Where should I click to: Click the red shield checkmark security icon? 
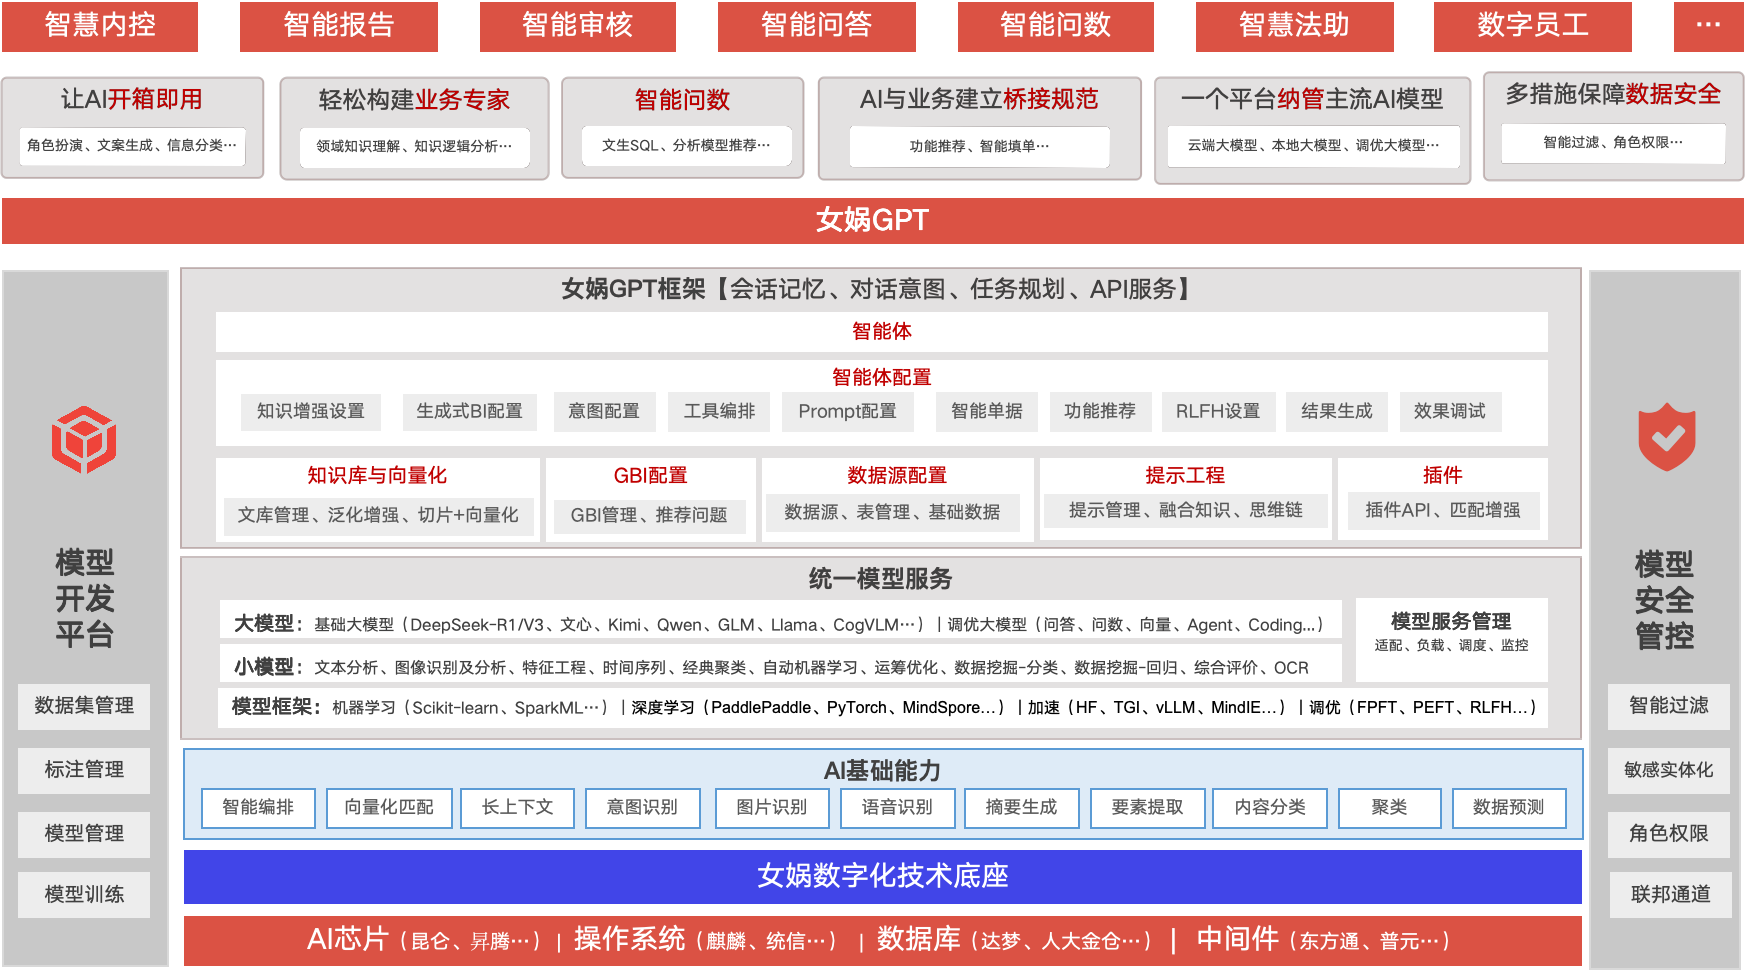pos(1666,437)
